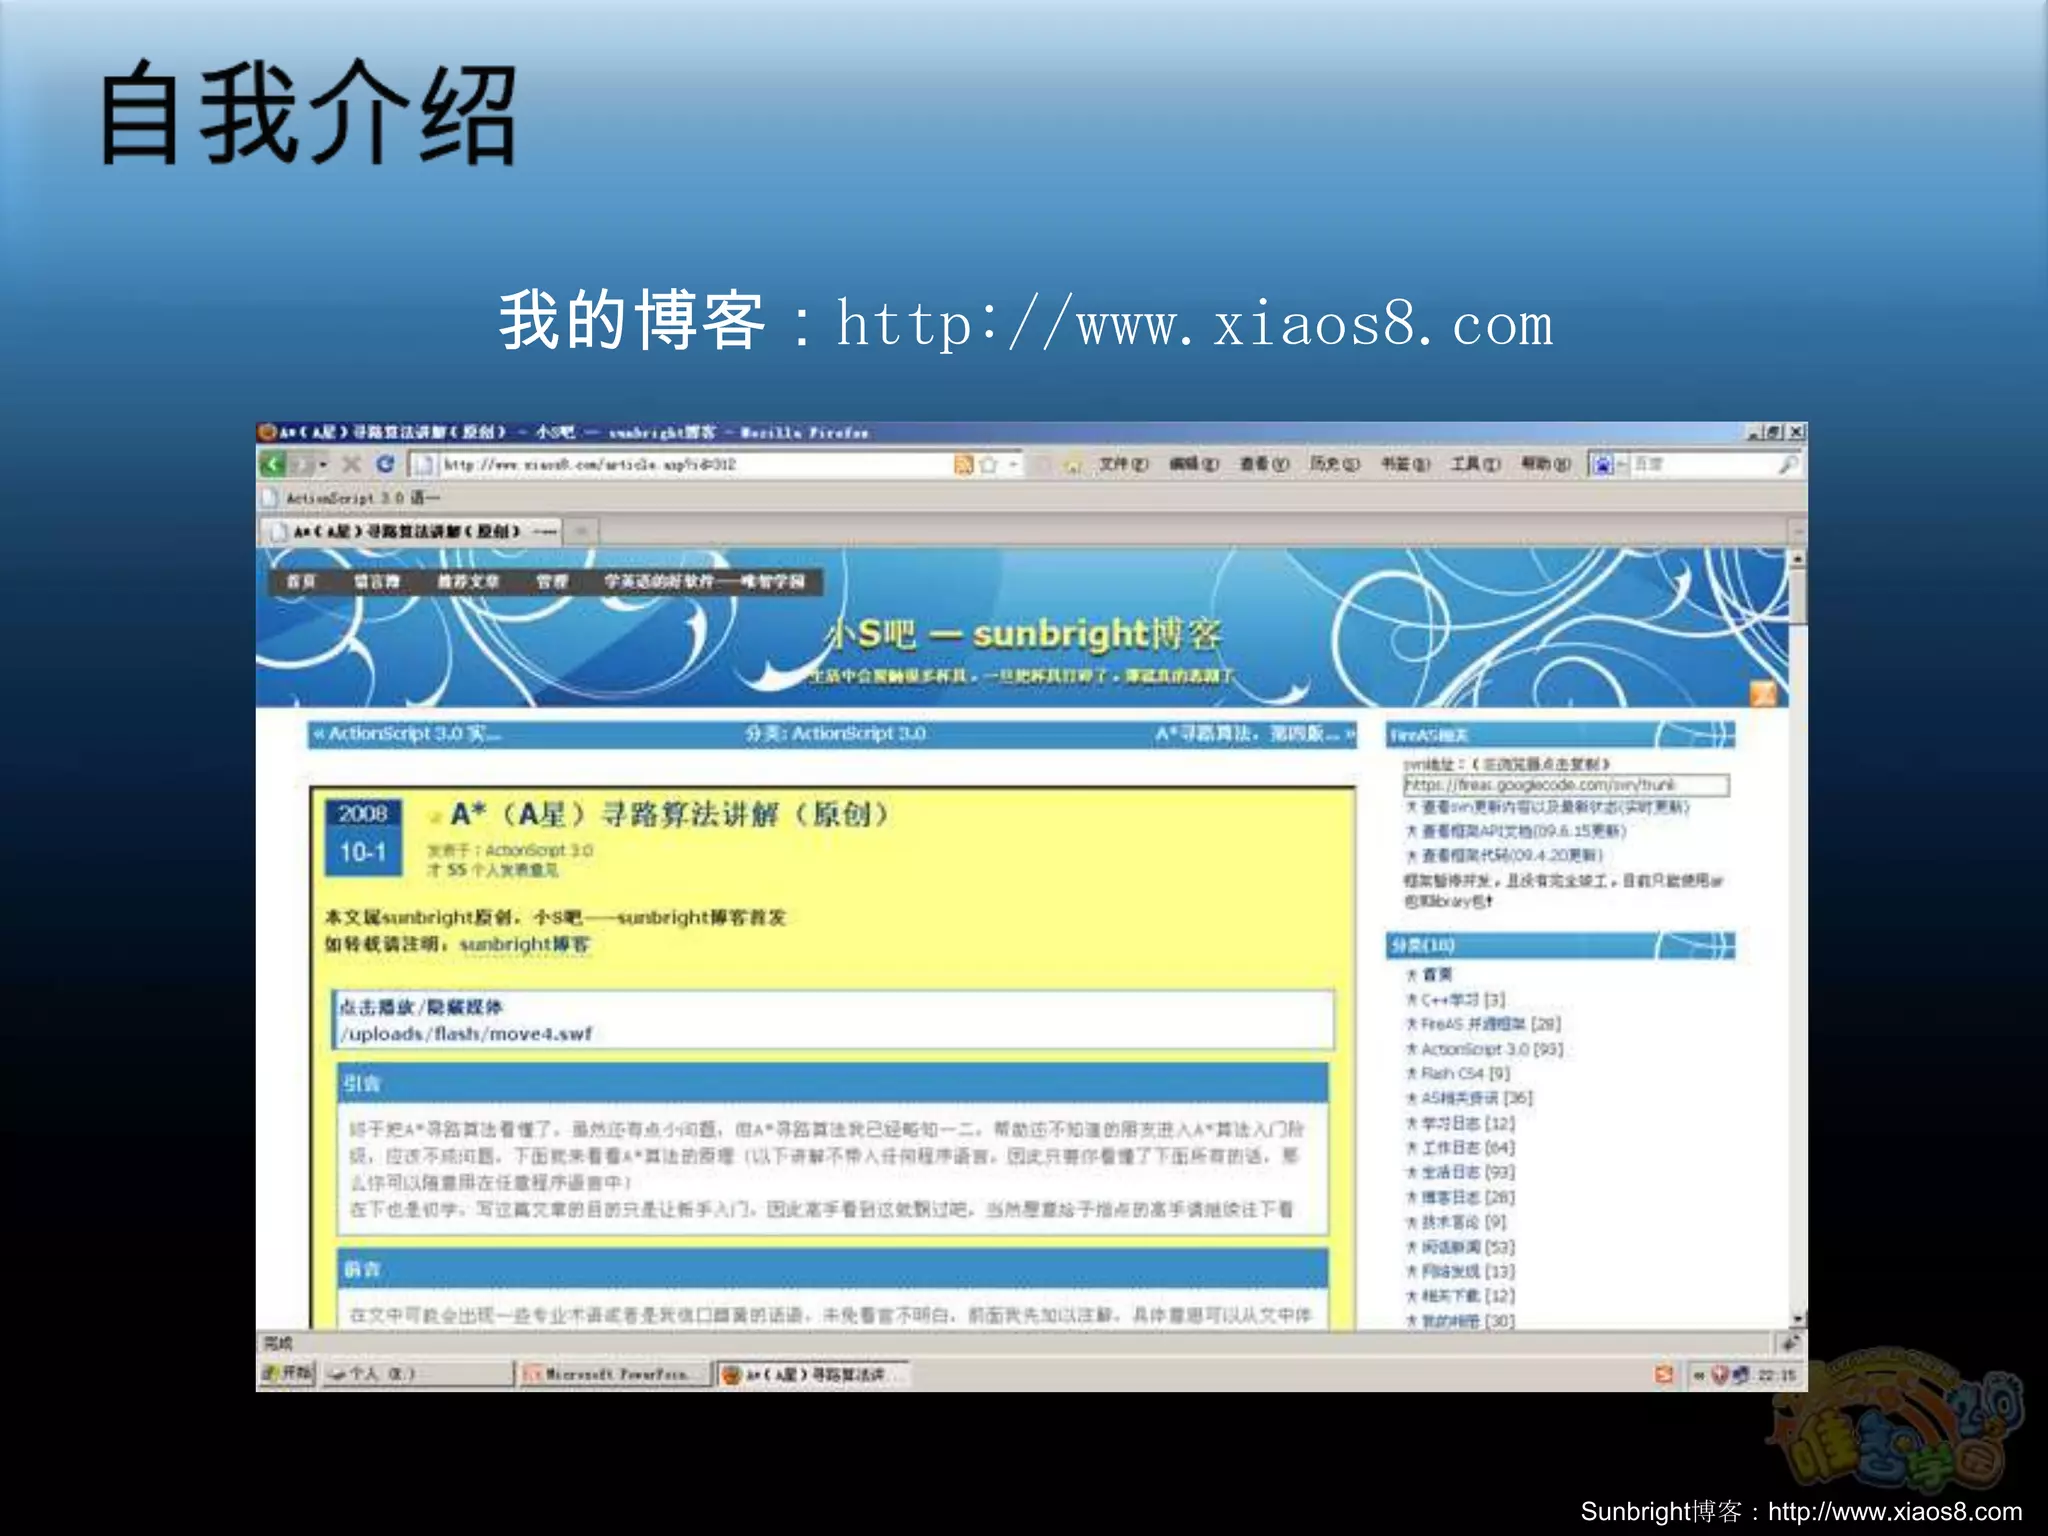Click the 留言簿 link in blog navigation
The image size is (2048, 1536).
377,581
